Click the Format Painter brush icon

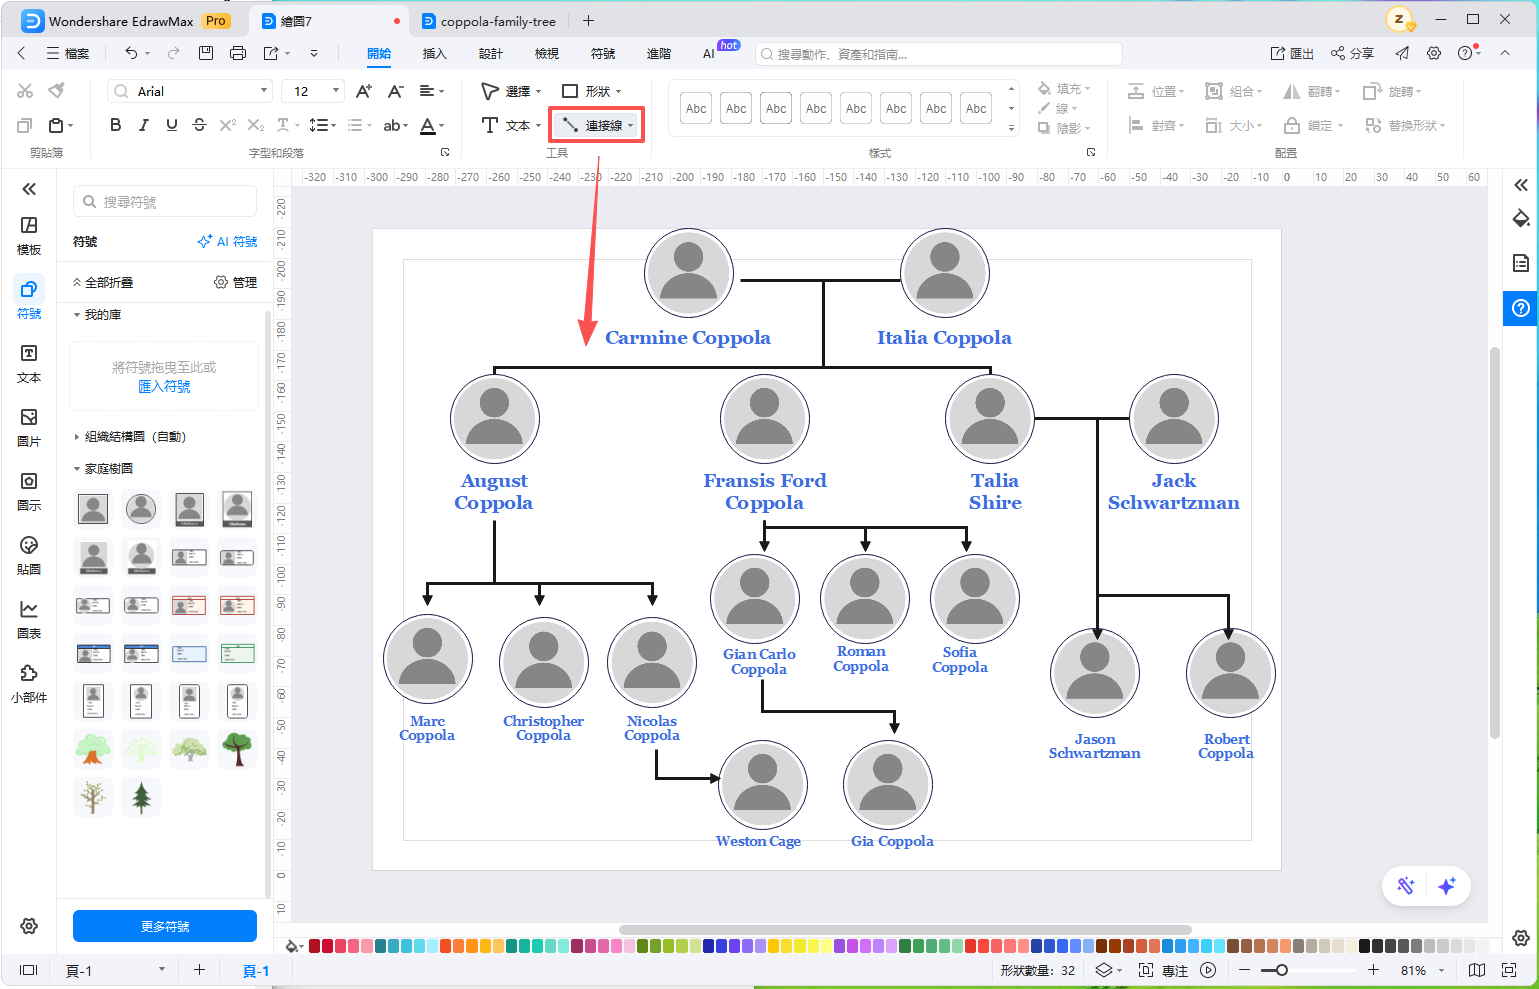57,91
